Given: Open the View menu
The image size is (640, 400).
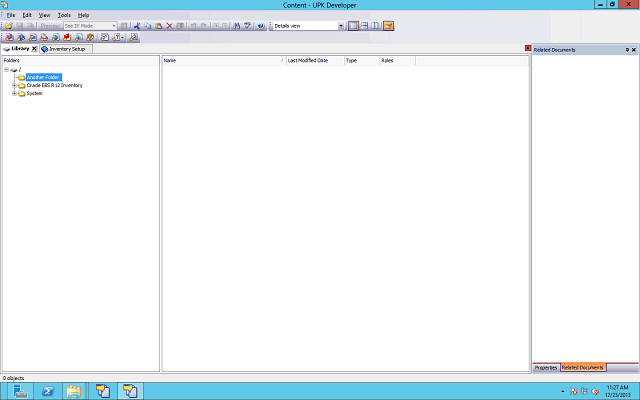Looking at the screenshot, I should (44, 15).
